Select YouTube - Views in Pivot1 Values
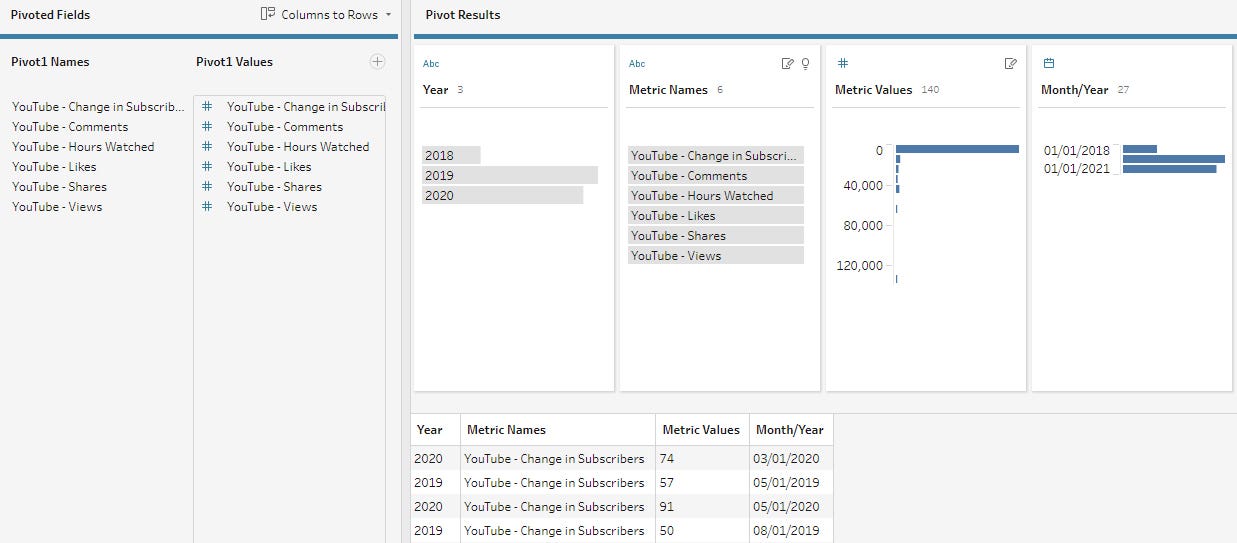Image resolution: width=1237 pixels, height=543 pixels. [271, 207]
